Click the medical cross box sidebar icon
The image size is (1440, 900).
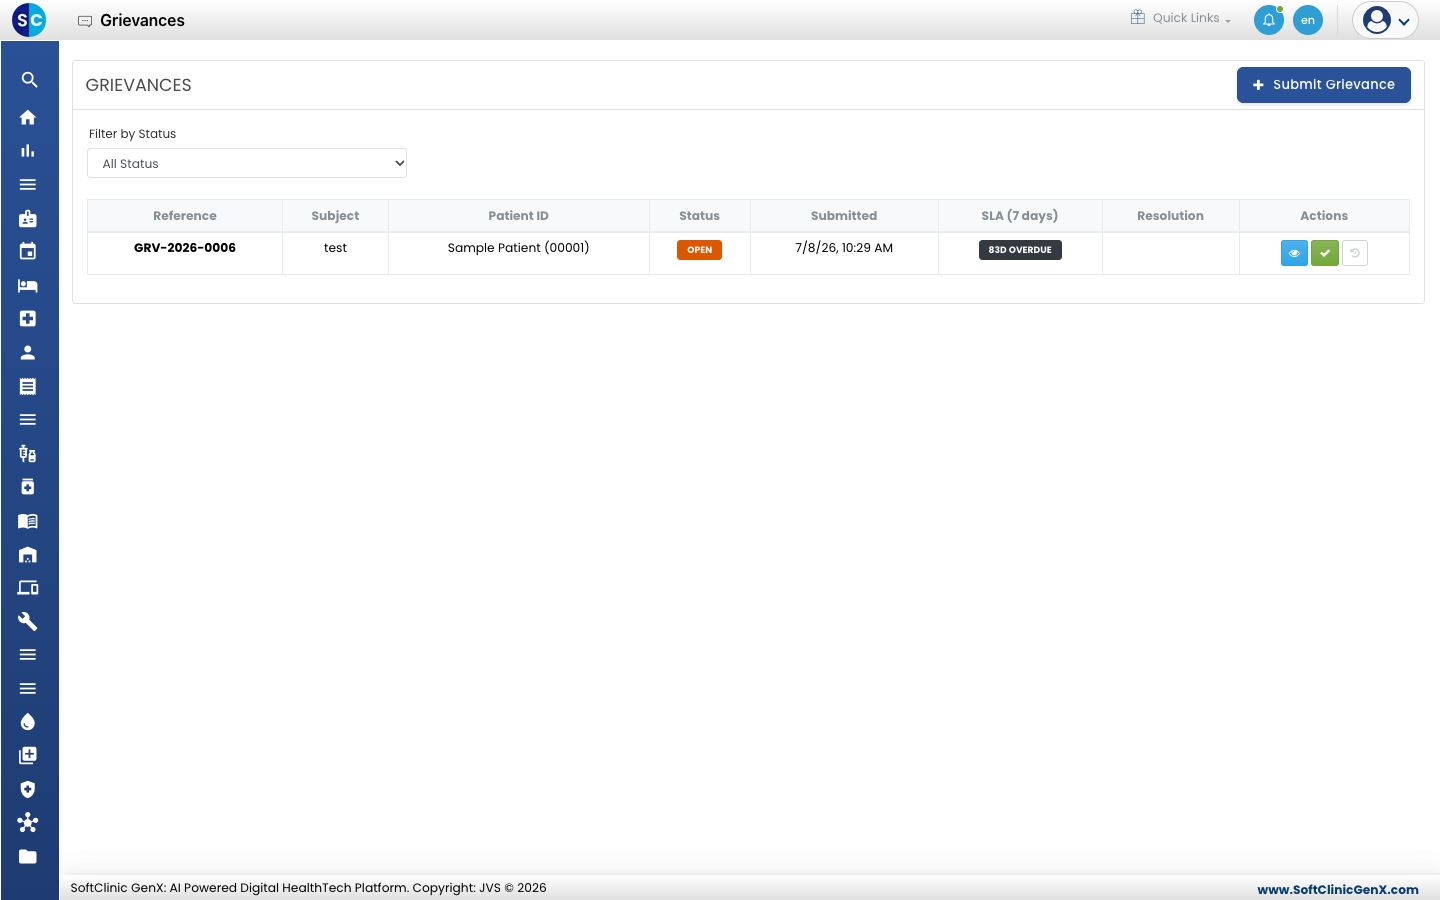tap(28, 319)
